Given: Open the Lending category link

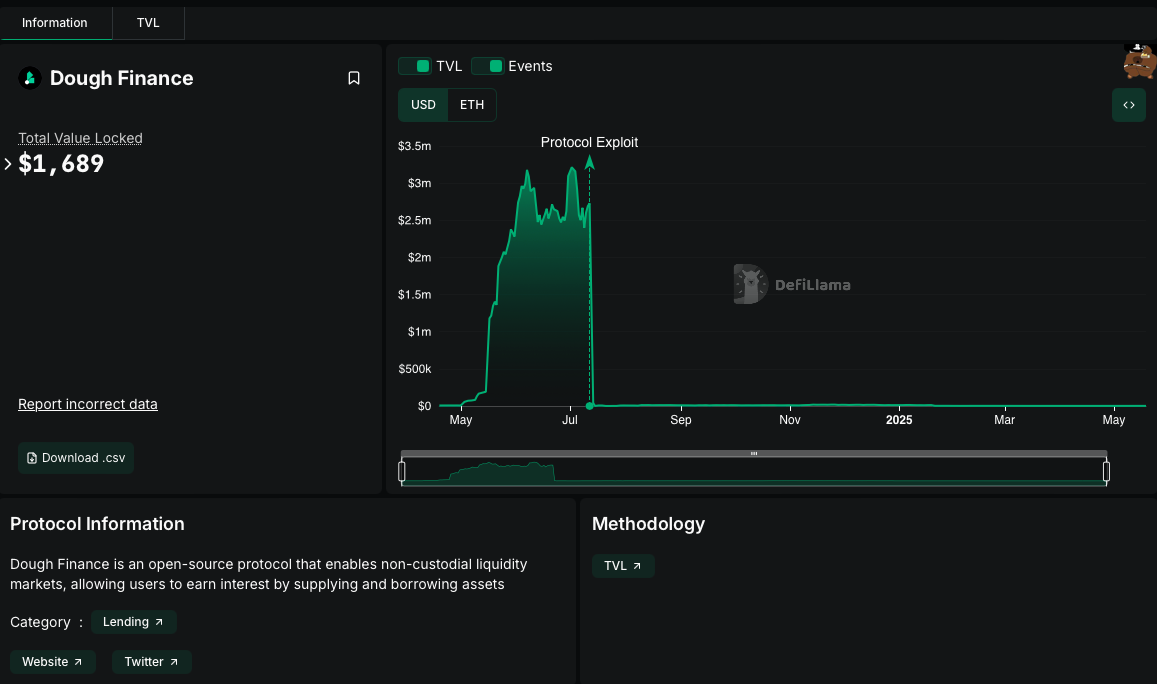Looking at the screenshot, I should point(133,622).
